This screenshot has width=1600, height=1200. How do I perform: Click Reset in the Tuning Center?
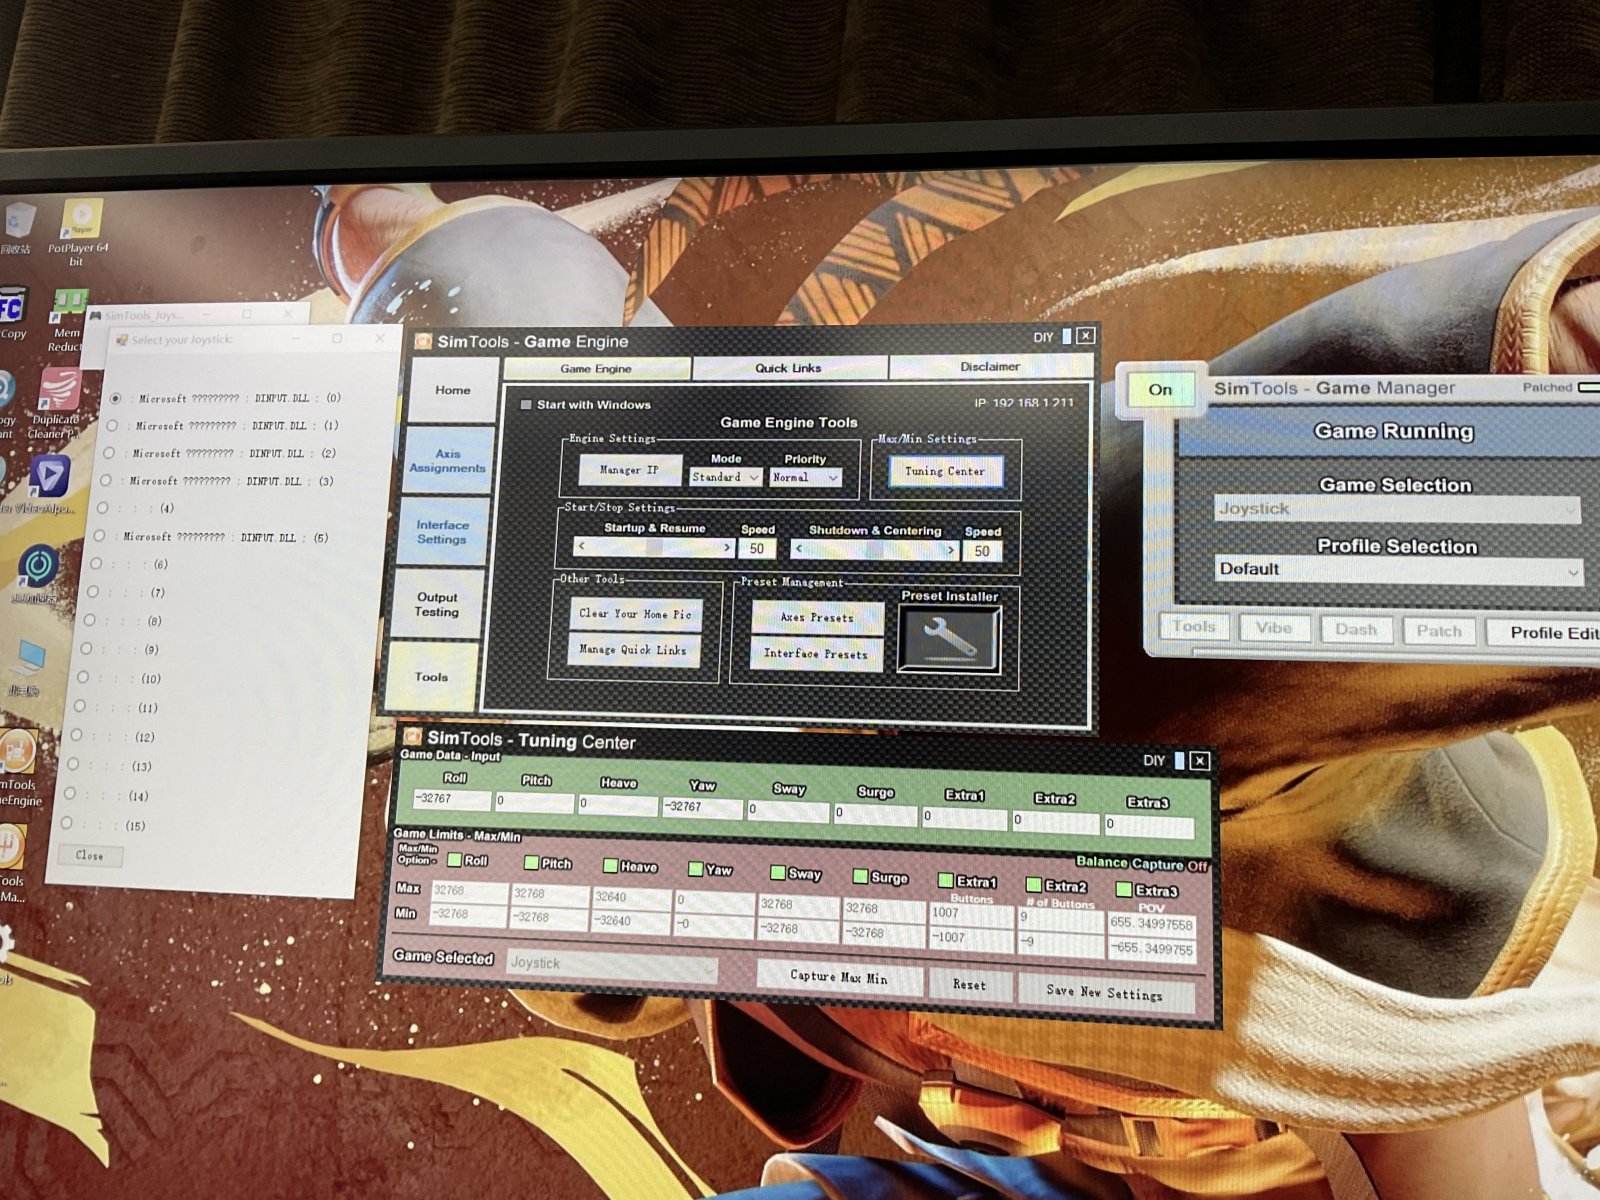coord(969,984)
